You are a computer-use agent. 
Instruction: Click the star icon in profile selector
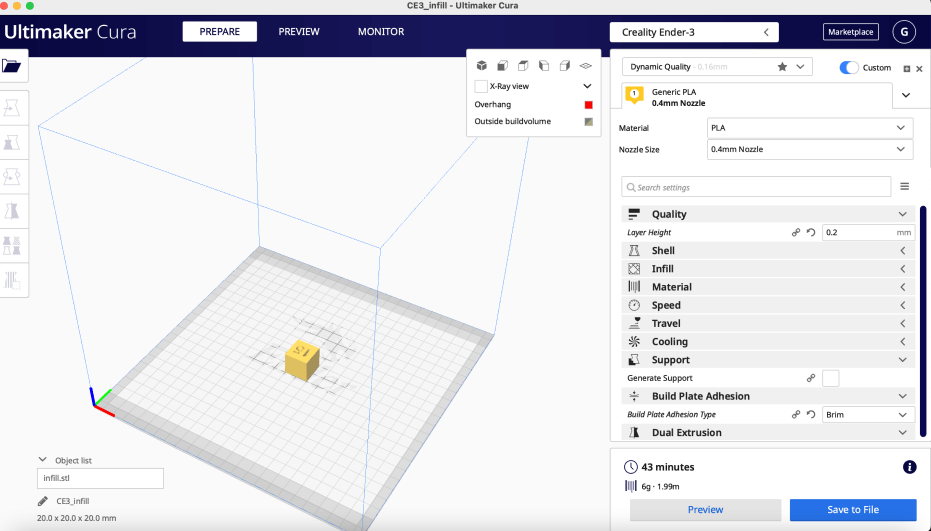tap(783, 67)
